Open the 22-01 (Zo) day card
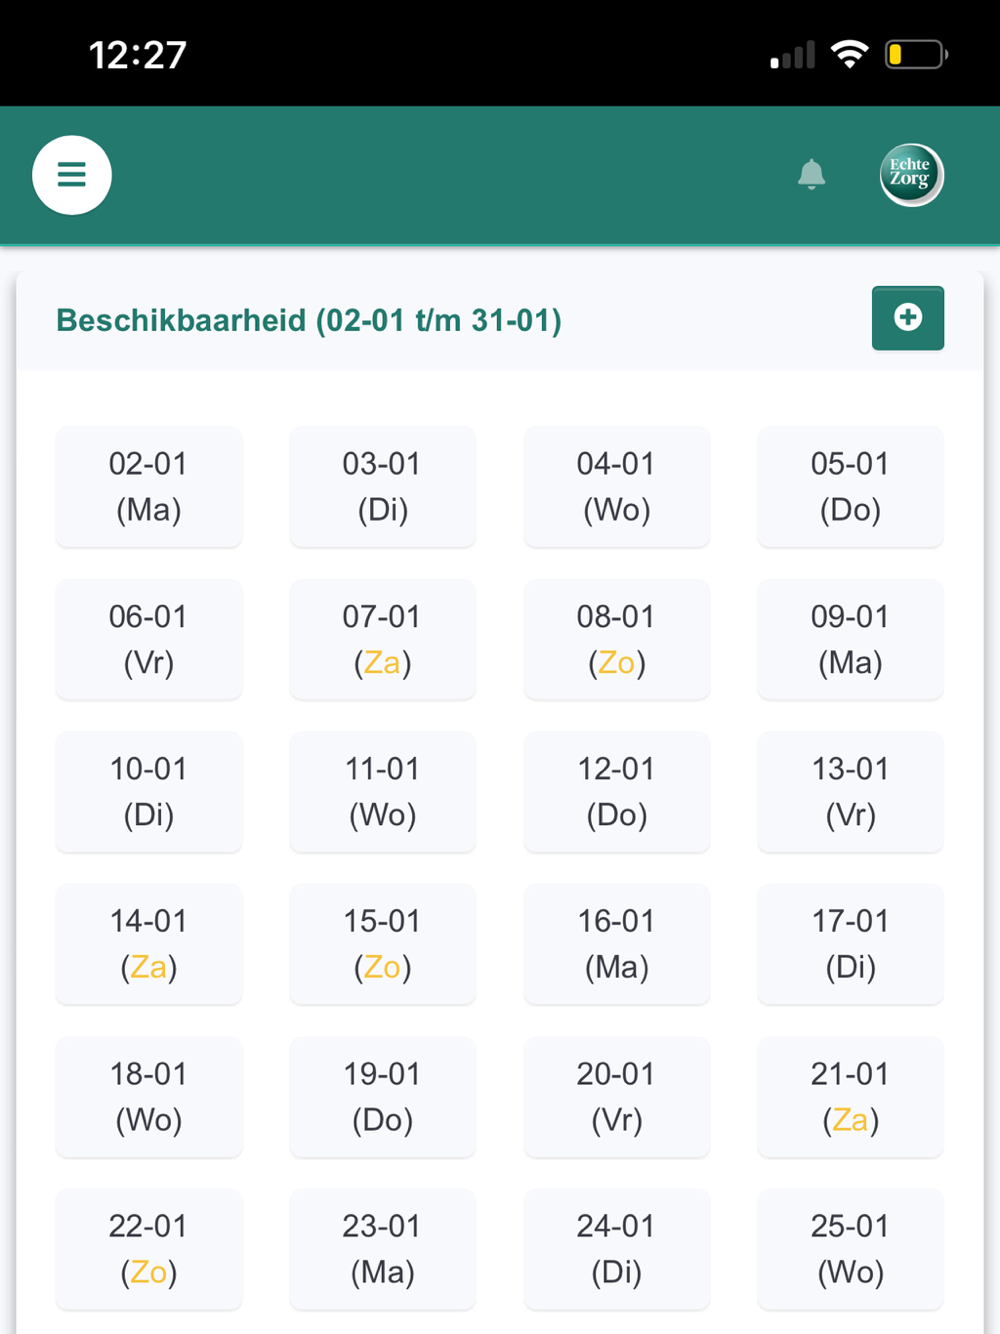 pyautogui.click(x=149, y=1249)
